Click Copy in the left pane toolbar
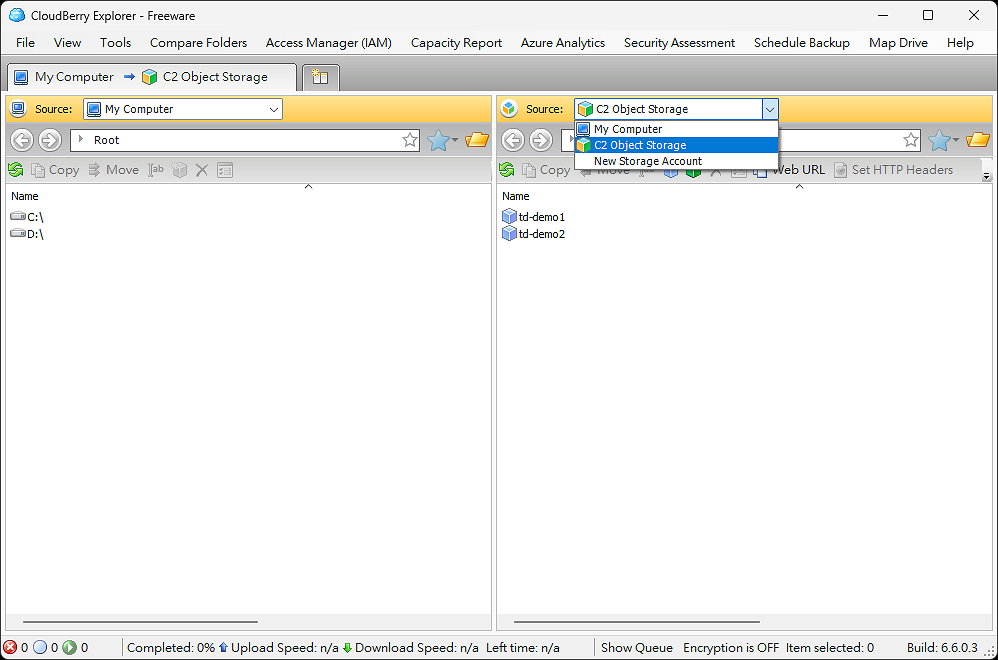The height and width of the screenshot is (660, 998). (55, 170)
